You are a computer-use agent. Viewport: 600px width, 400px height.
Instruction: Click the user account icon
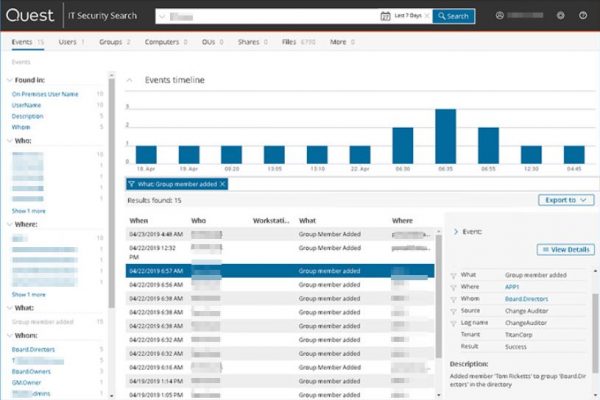(x=500, y=16)
